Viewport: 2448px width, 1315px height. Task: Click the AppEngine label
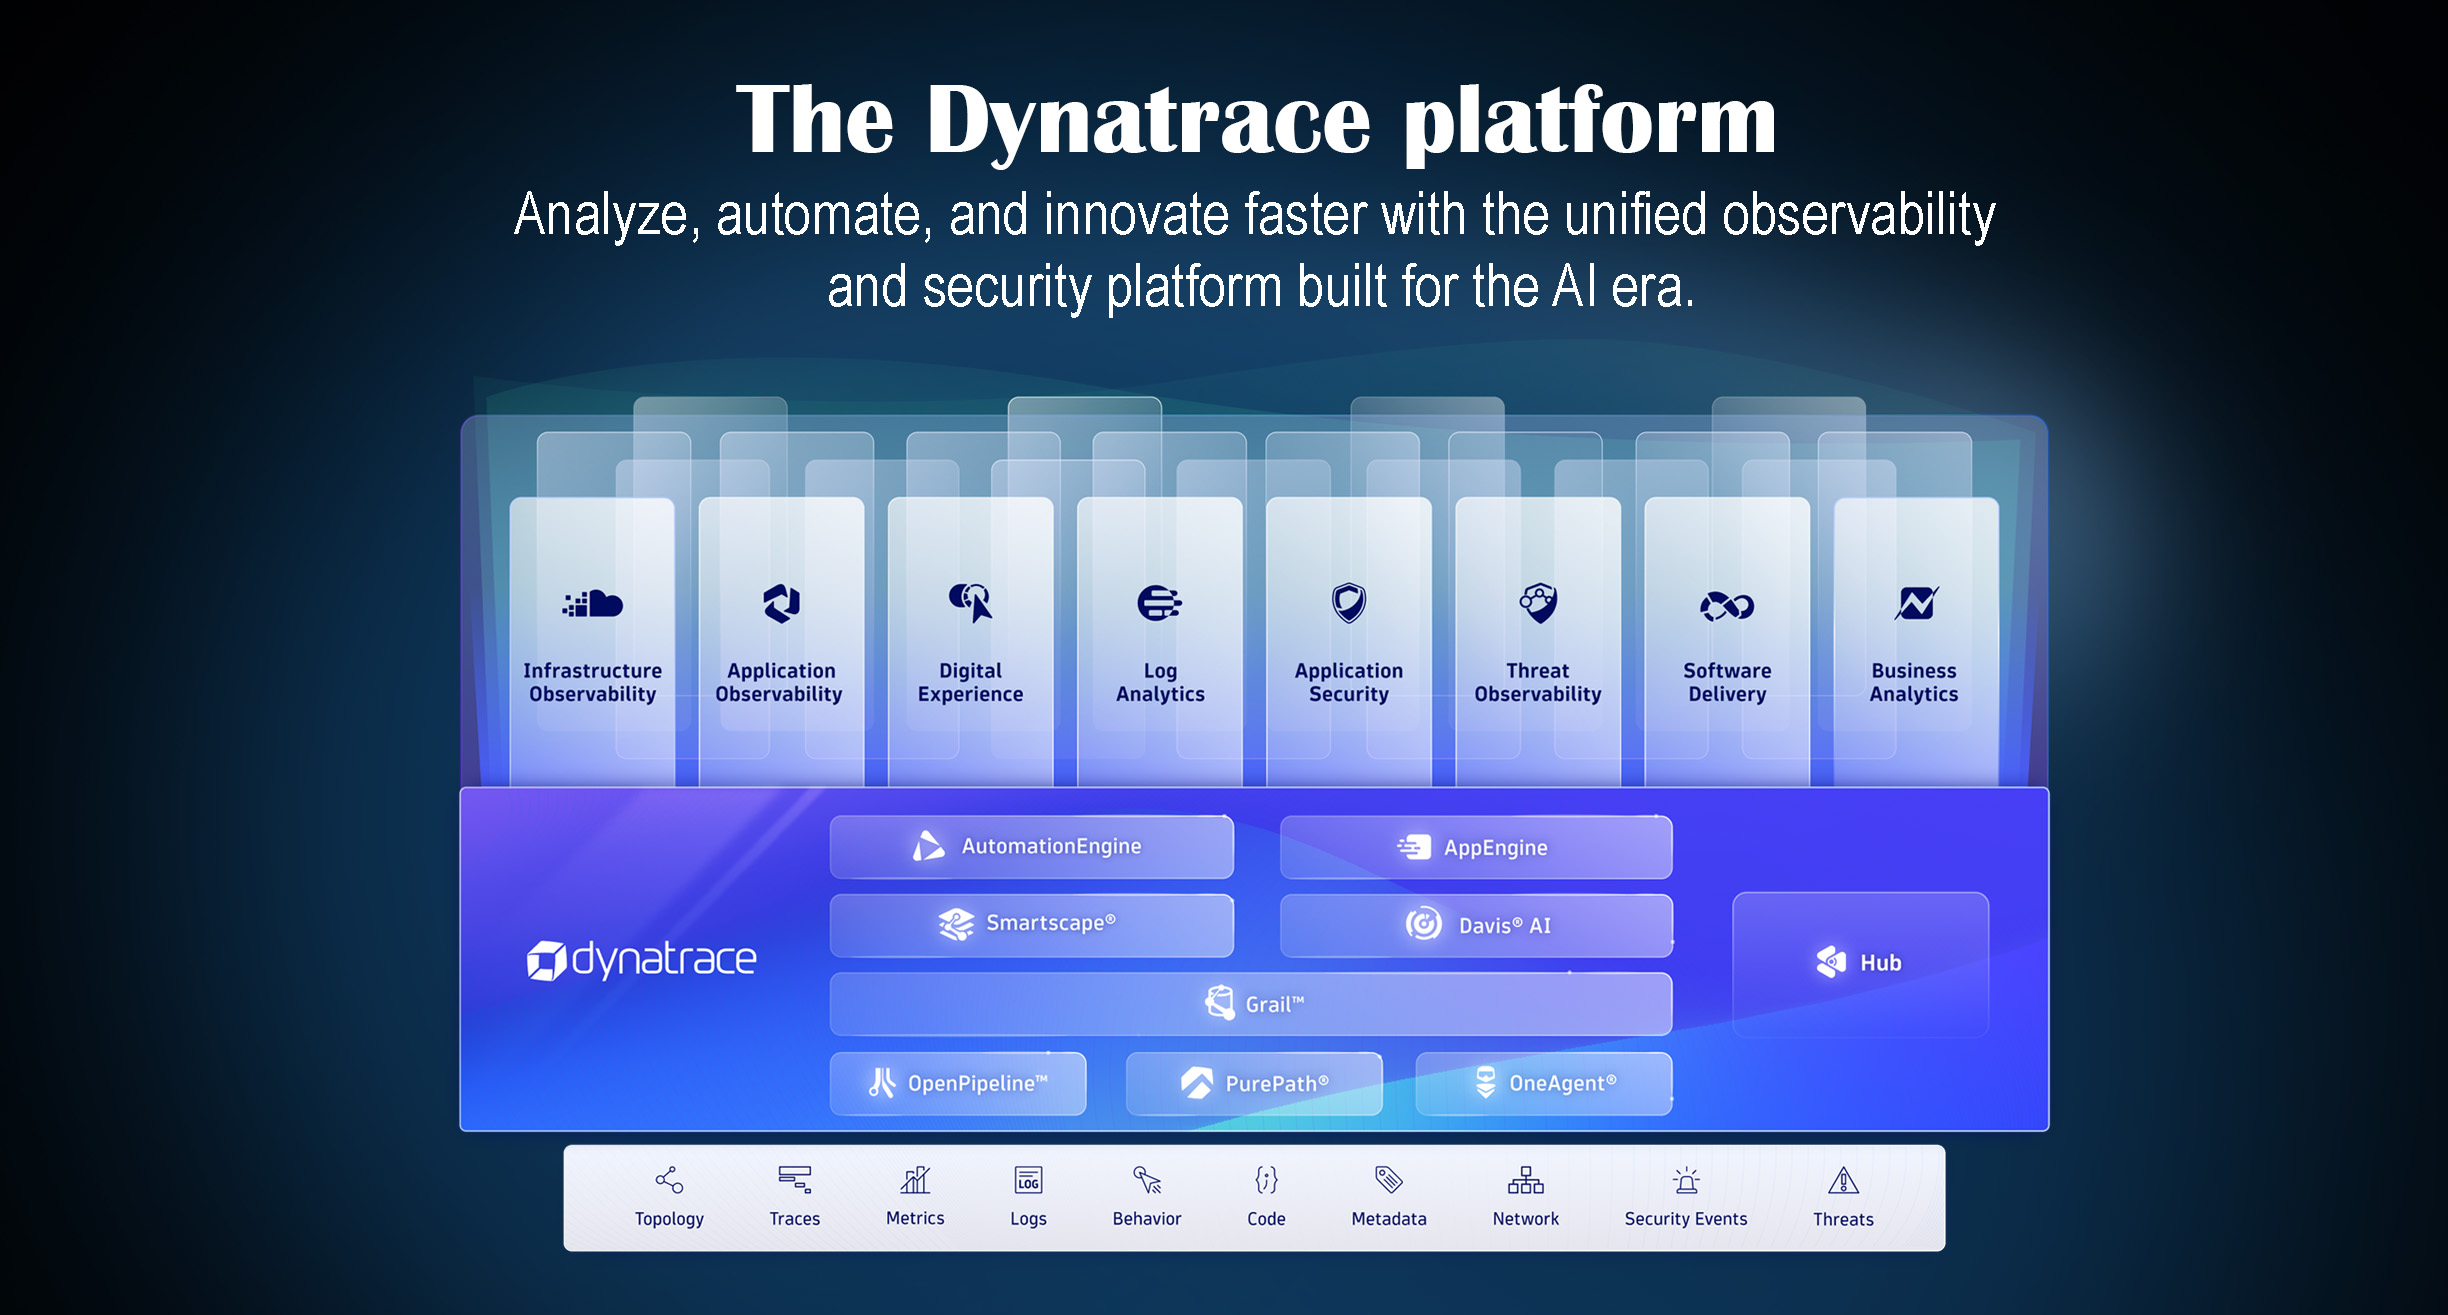tap(1495, 847)
